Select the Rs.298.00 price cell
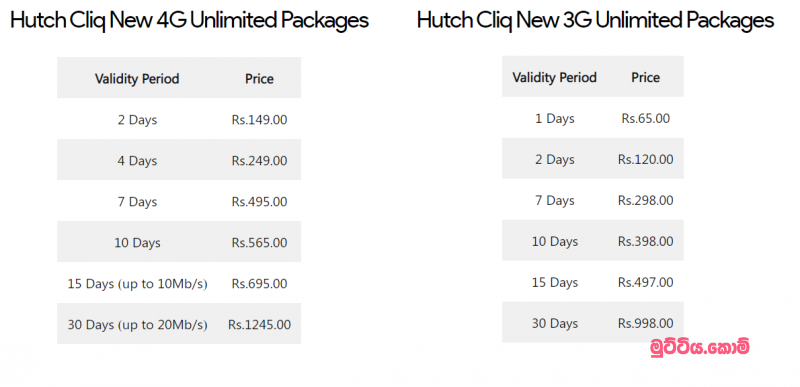The height and width of the screenshot is (387, 800). [x=645, y=200]
